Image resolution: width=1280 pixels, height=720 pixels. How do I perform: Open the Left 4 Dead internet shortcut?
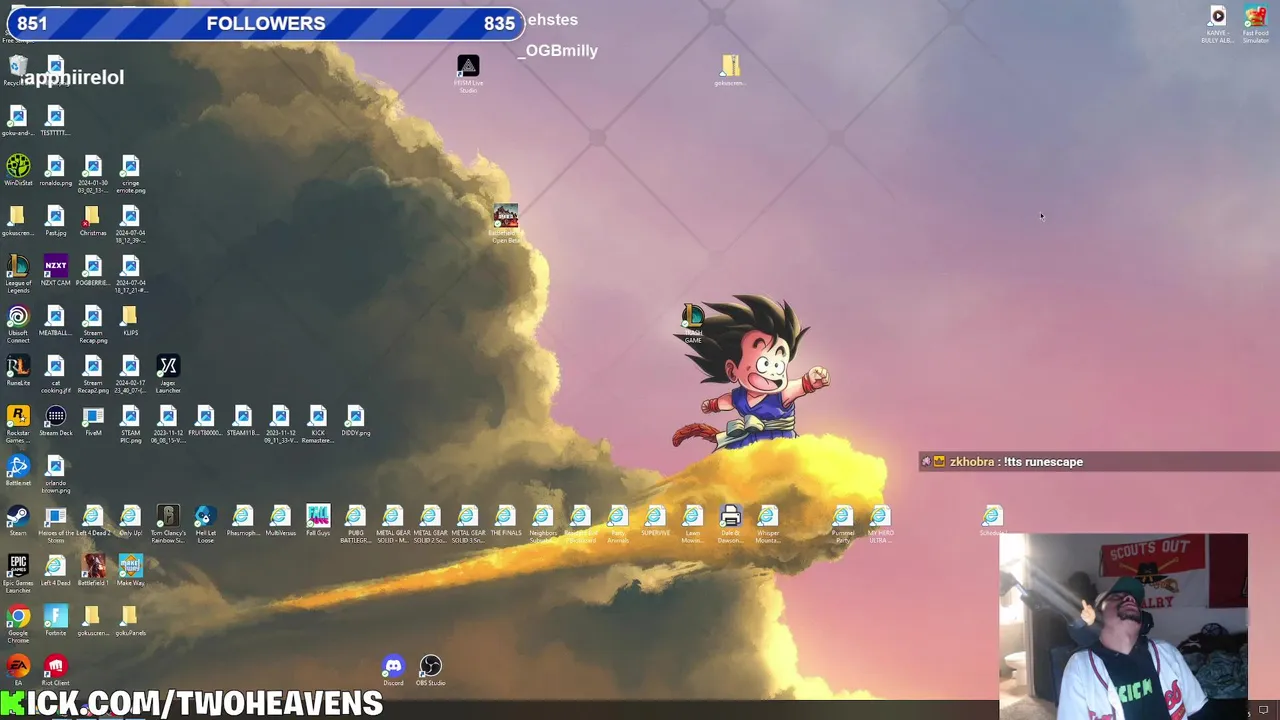55,570
